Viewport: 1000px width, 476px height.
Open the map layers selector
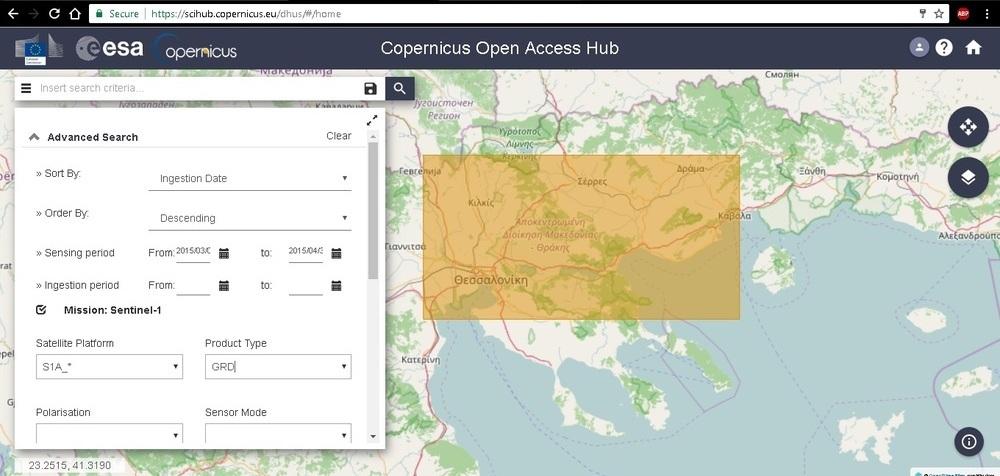coord(968,177)
